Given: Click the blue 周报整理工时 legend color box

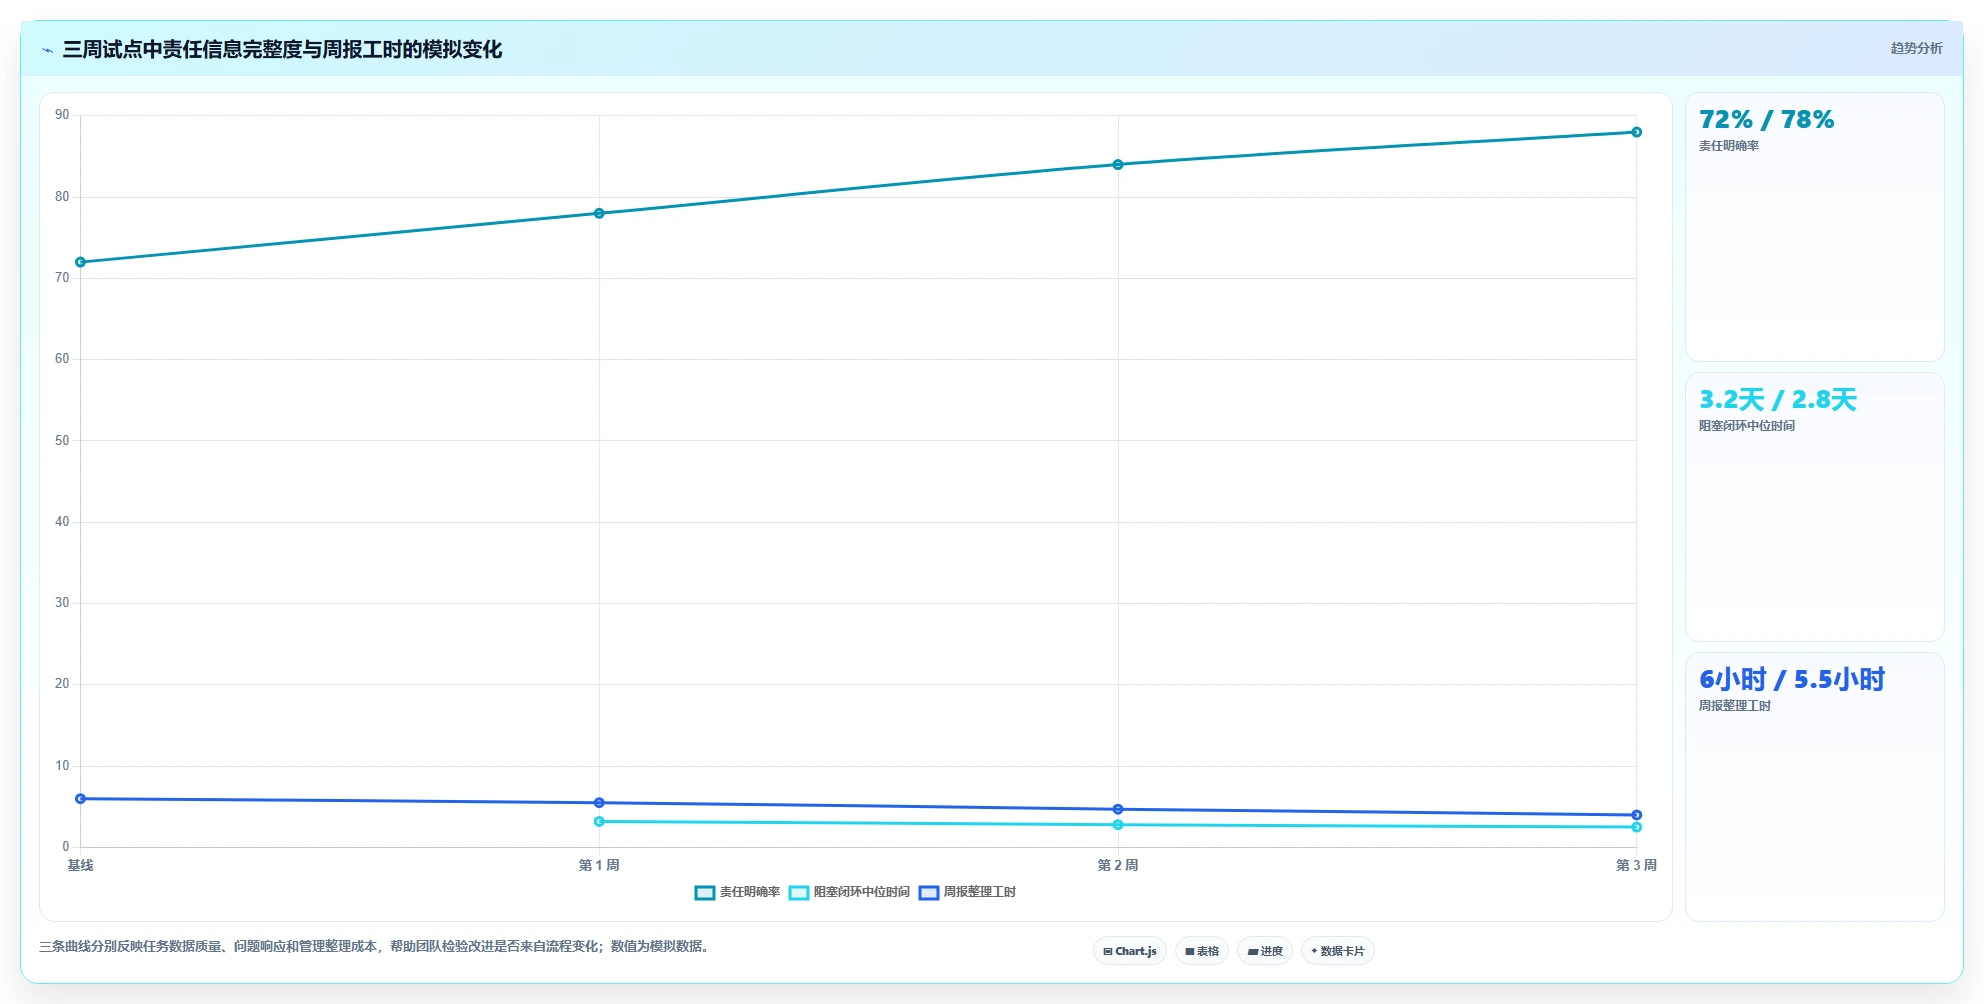Looking at the screenshot, I should (929, 892).
